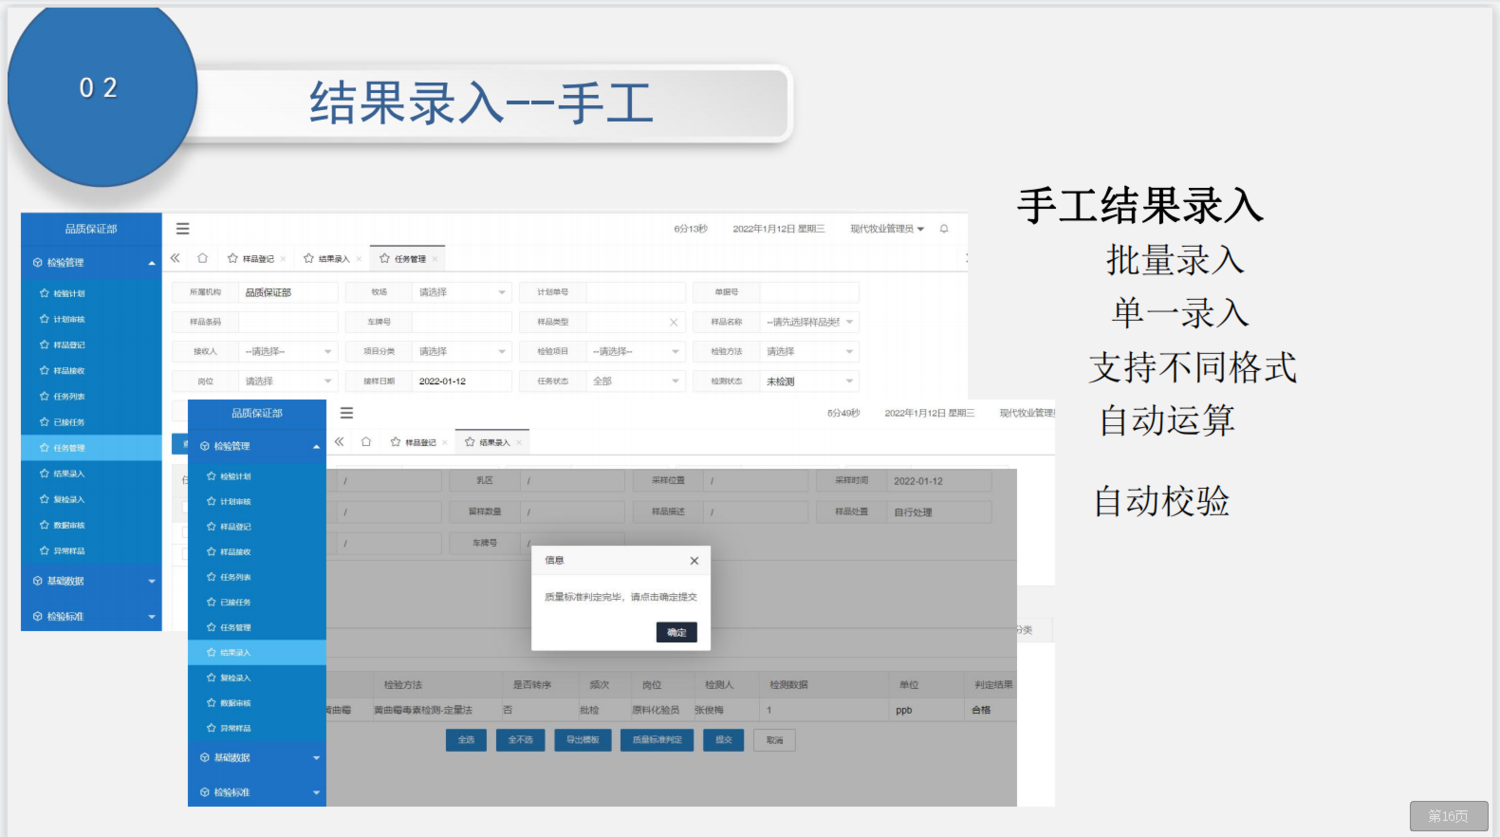Close 结果录入 tab in back window
Viewport: 1500px width, 837px height.
click(x=359, y=259)
